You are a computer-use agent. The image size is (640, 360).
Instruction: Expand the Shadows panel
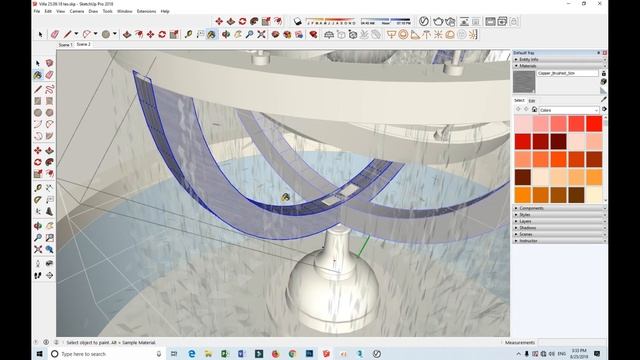point(559,228)
